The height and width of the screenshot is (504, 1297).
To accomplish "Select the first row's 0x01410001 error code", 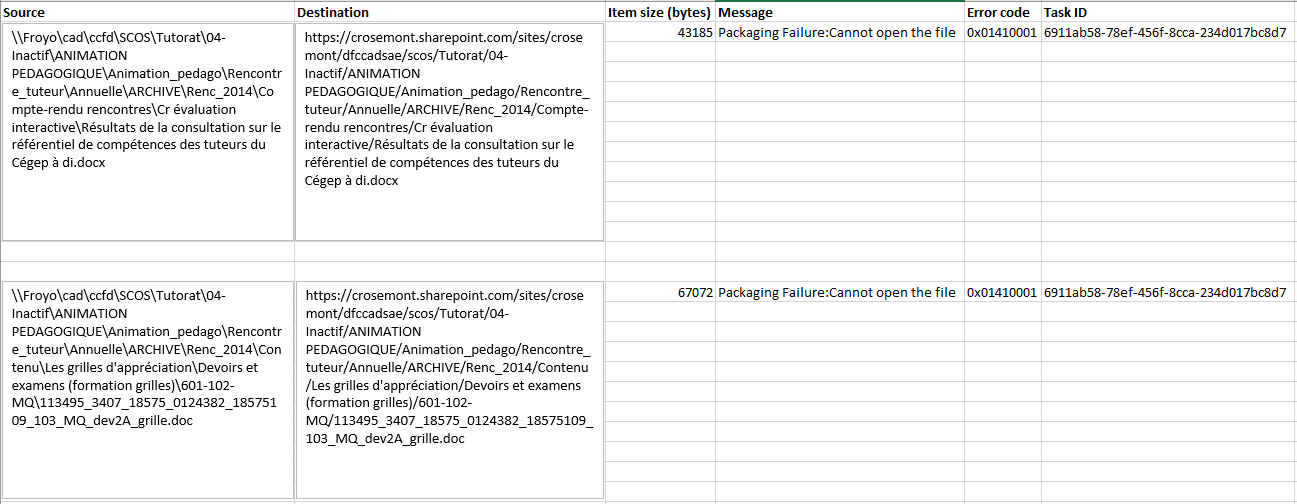I will (1002, 33).
